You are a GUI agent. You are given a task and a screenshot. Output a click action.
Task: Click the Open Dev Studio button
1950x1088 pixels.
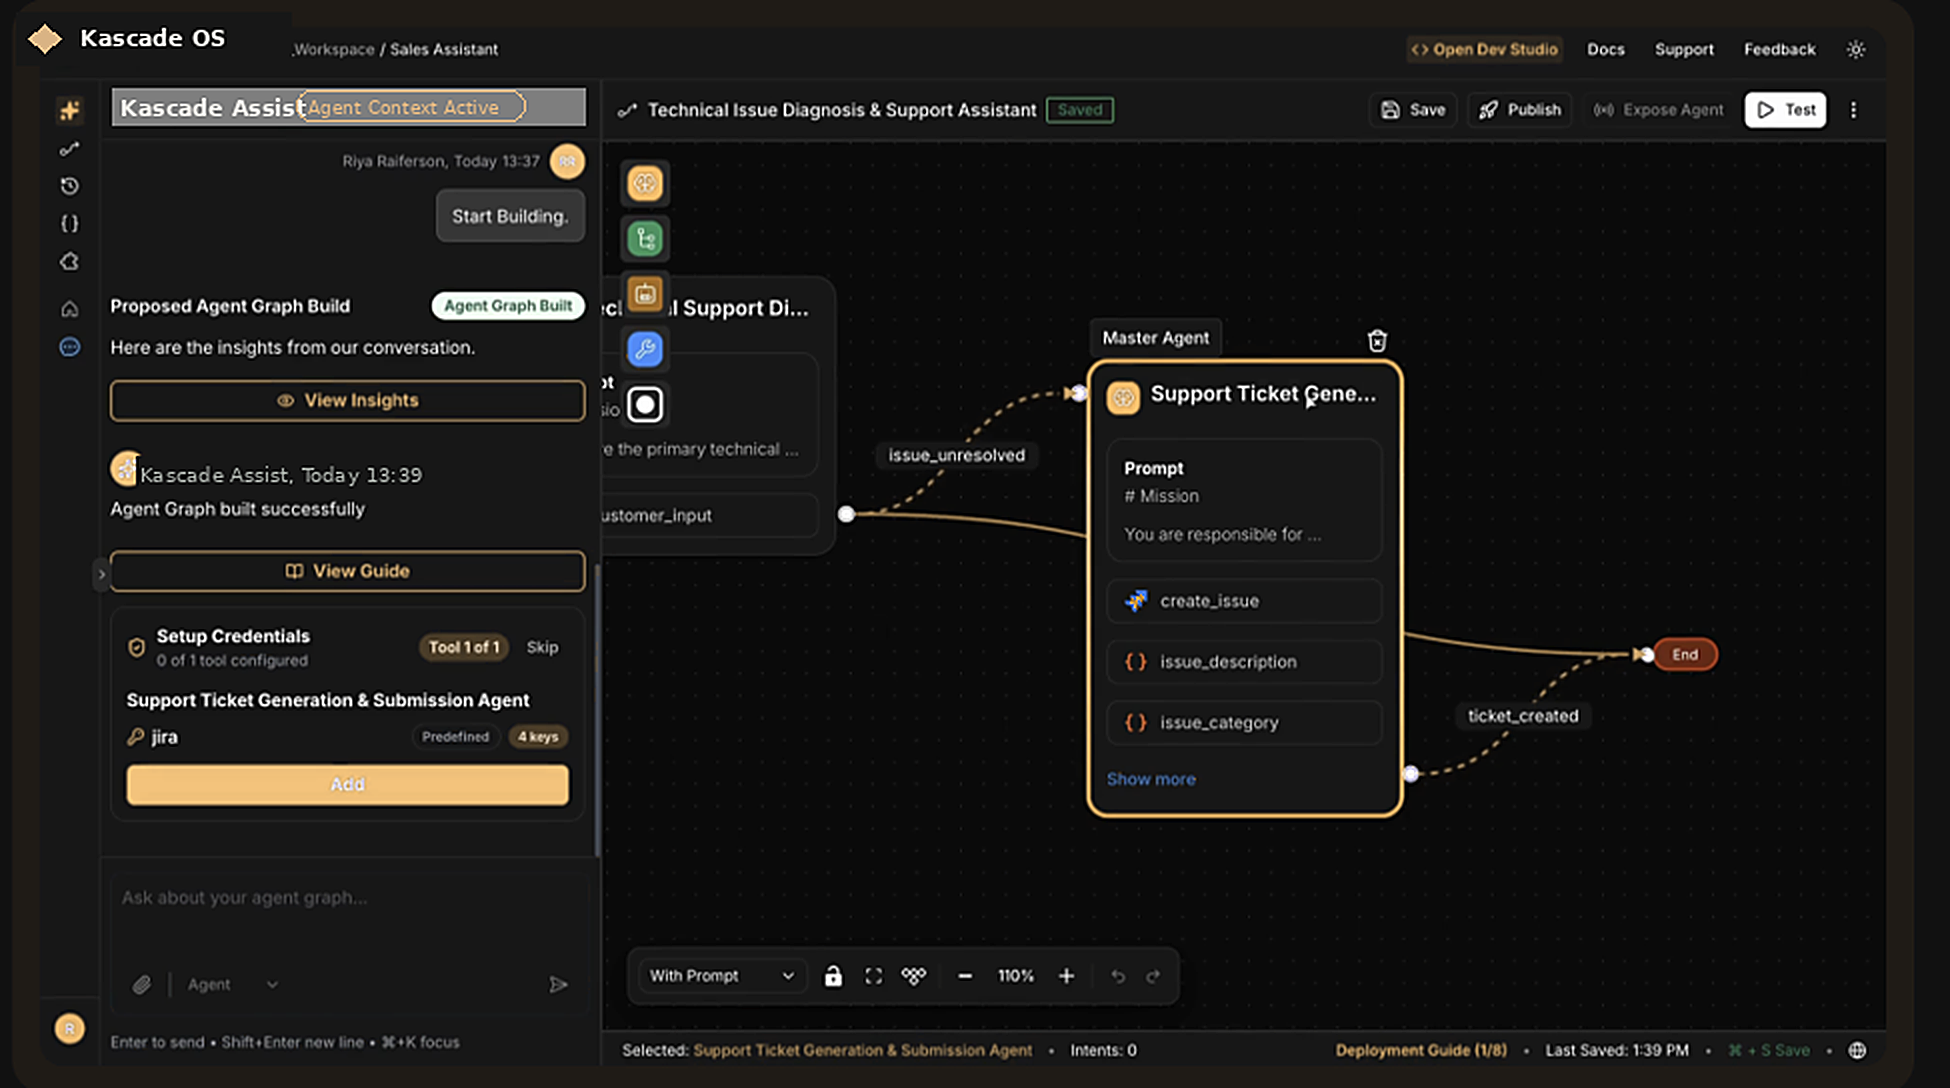(x=1484, y=49)
